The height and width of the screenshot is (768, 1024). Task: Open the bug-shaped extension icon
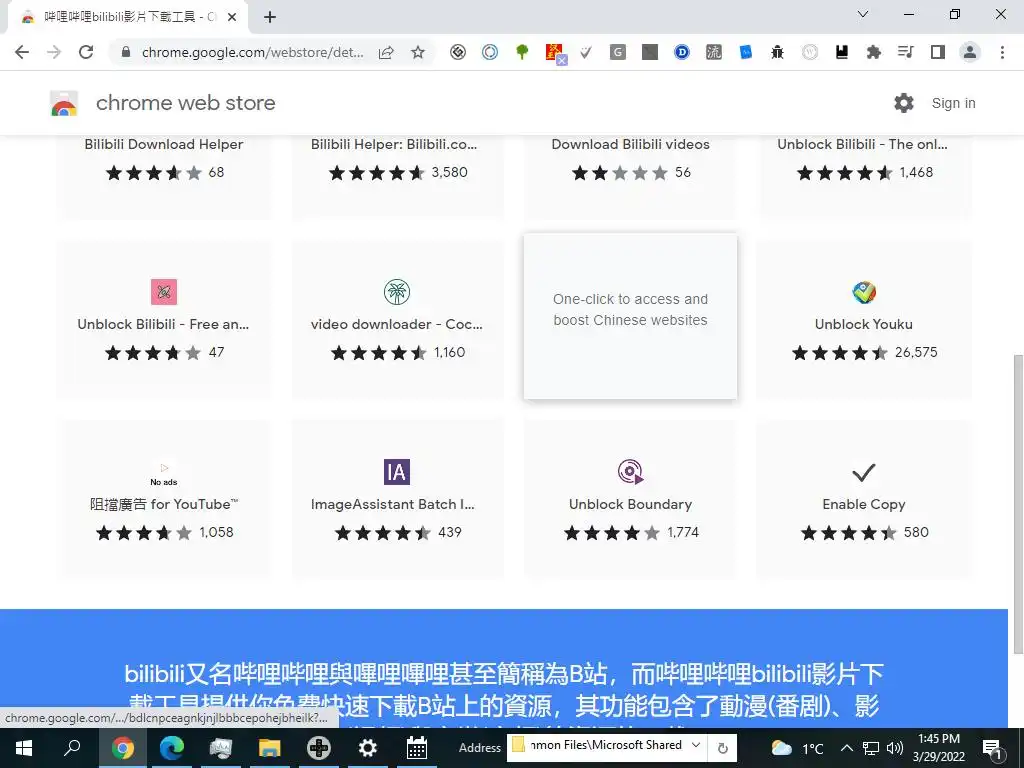pyautogui.click(x=777, y=52)
